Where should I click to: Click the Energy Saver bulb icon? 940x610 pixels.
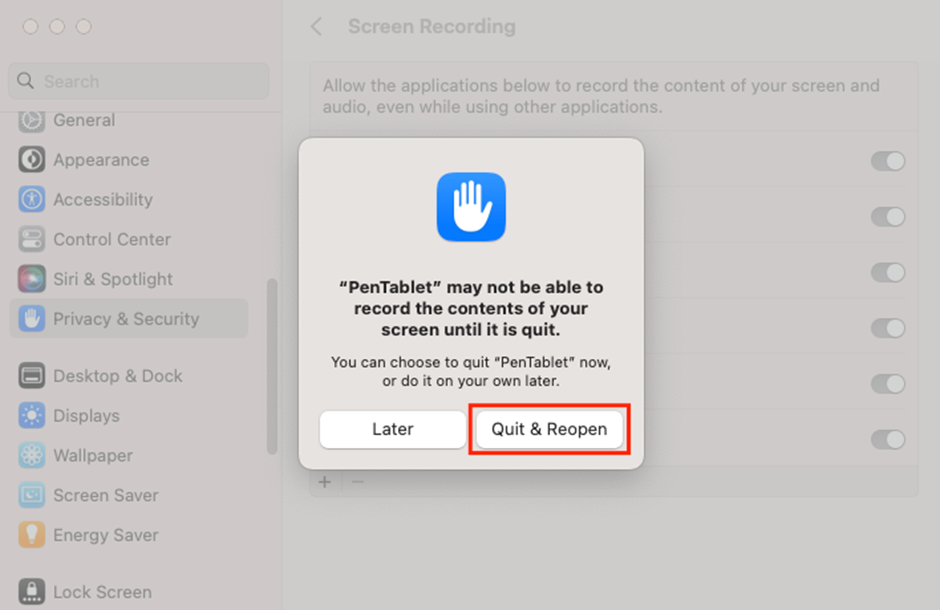pos(32,535)
